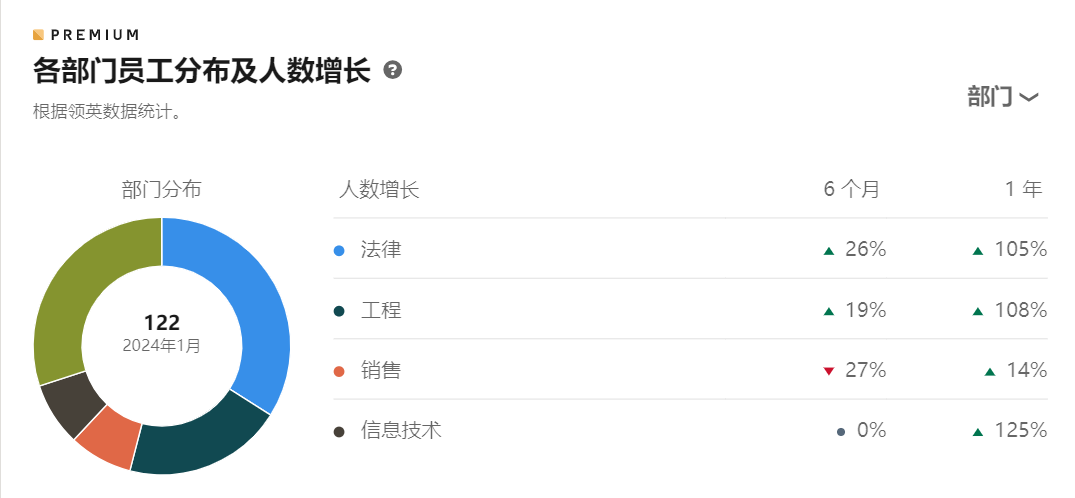Click the help question mark icon
This screenshot has height=498, width=1075.
click(393, 70)
